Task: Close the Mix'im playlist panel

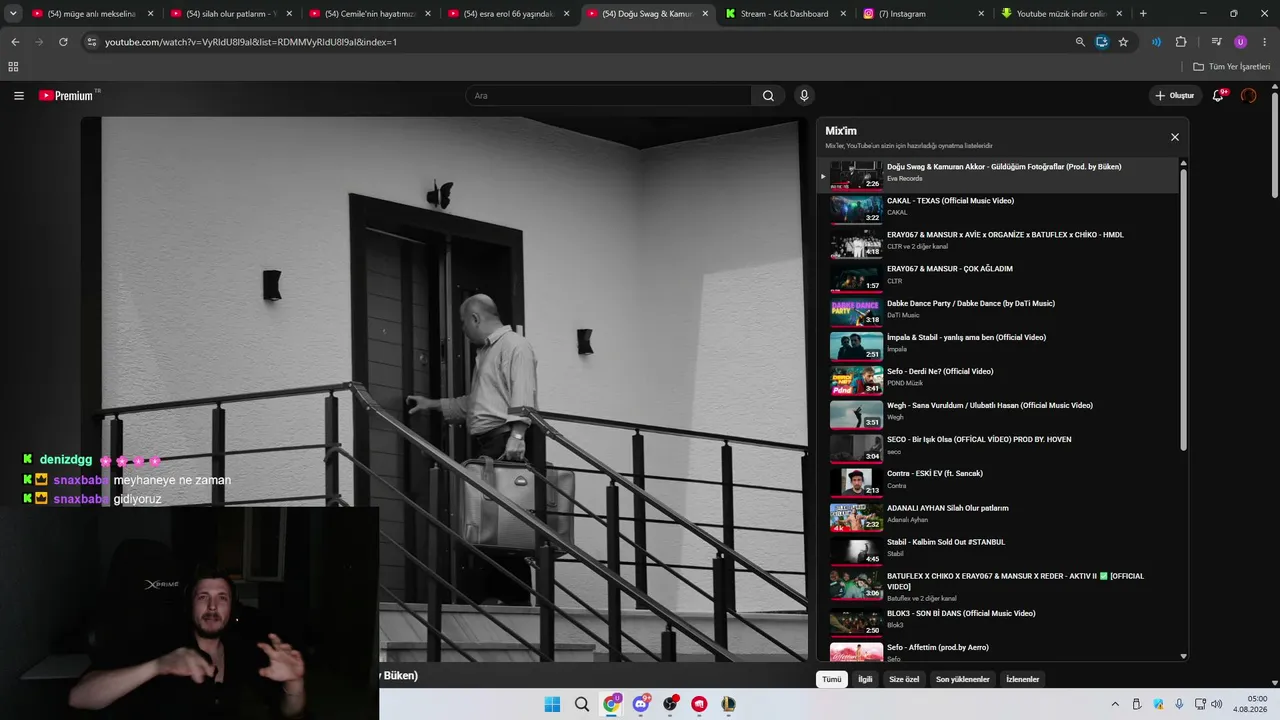Action: [1175, 137]
